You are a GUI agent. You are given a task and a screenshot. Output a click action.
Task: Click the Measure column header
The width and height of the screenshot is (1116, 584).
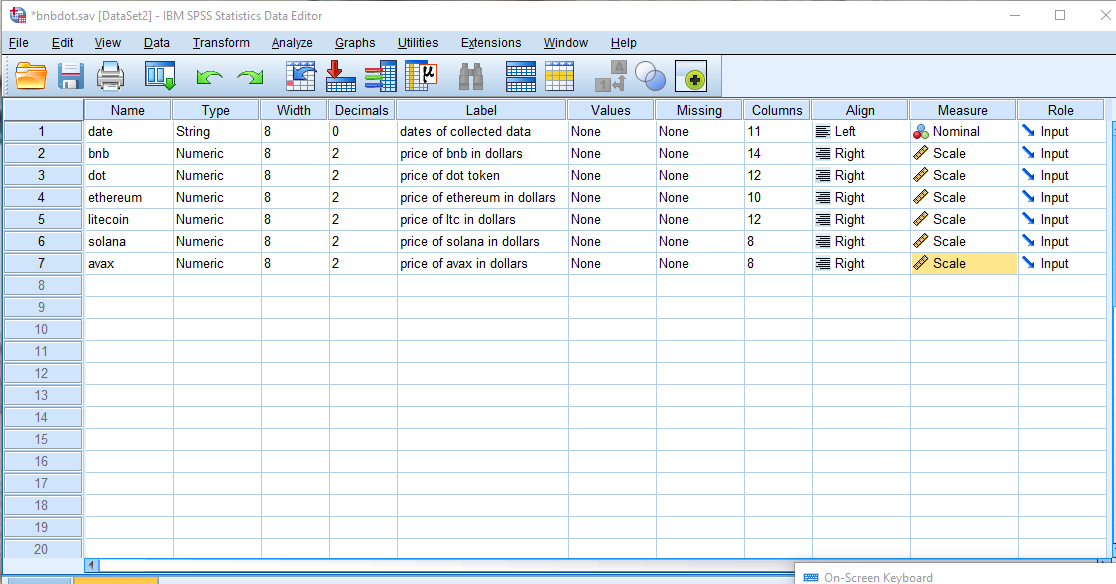[963, 110]
